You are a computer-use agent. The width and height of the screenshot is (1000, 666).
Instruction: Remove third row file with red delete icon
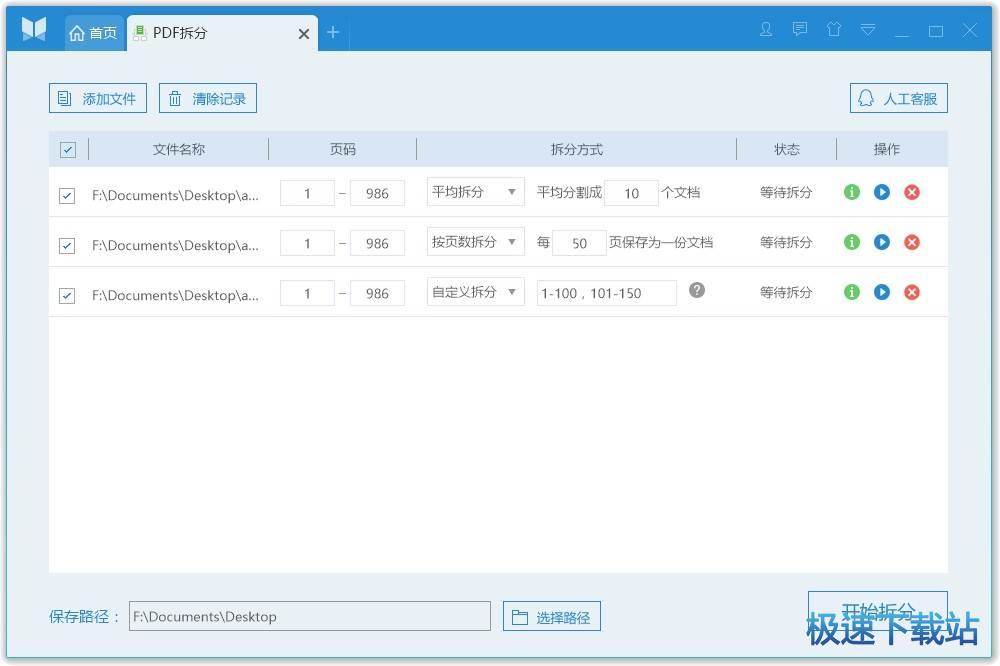point(911,292)
